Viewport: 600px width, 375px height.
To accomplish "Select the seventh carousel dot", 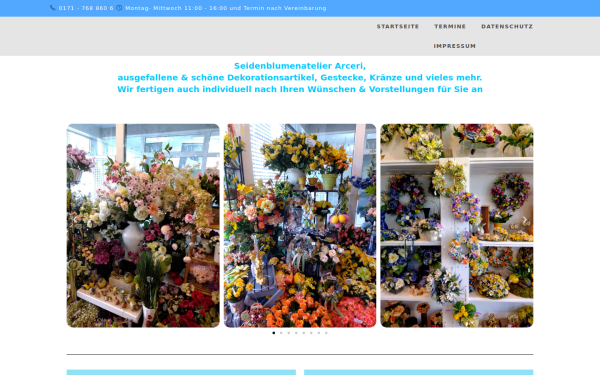I will (x=319, y=333).
